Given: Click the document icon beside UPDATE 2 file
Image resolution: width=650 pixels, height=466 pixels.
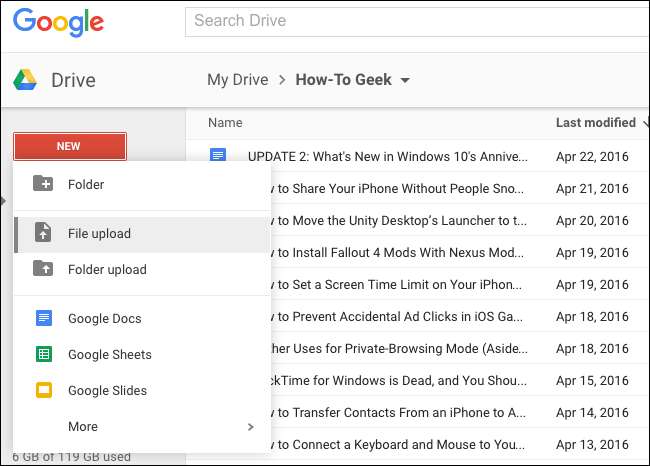Looking at the screenshot, I should tap(218, 156).
